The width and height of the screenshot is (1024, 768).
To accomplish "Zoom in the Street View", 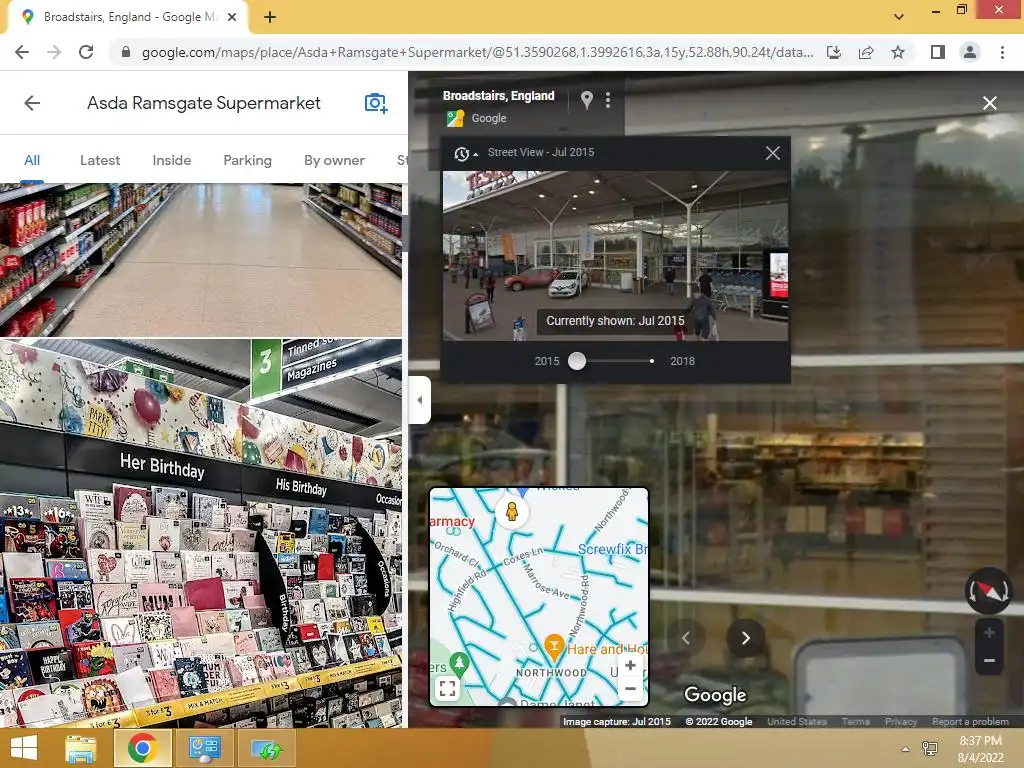I will click(989, 632).
